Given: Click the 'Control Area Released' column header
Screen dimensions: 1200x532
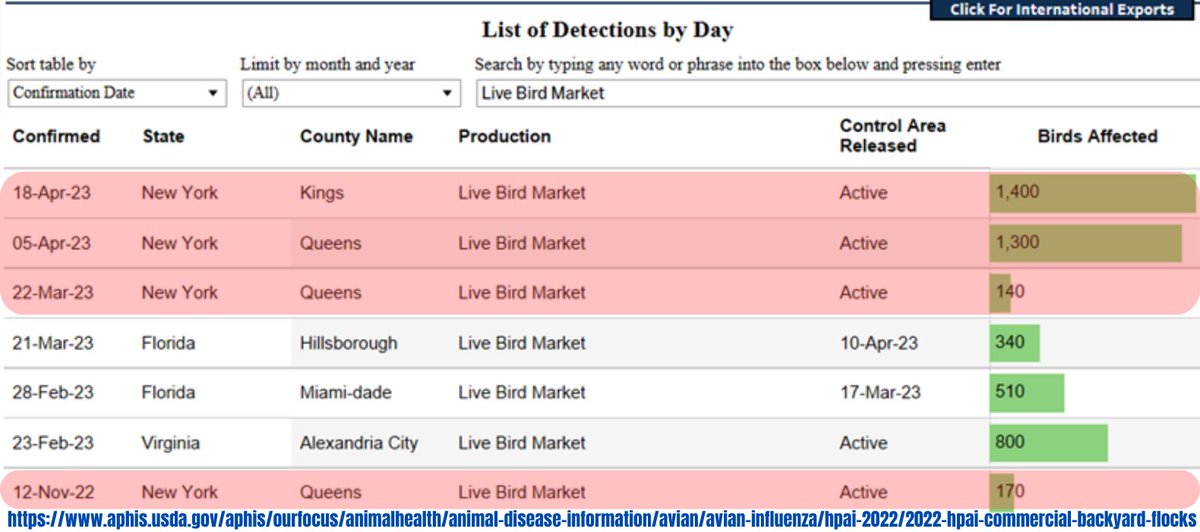Looking at the screenshot, I should click(x=892, y=136).
